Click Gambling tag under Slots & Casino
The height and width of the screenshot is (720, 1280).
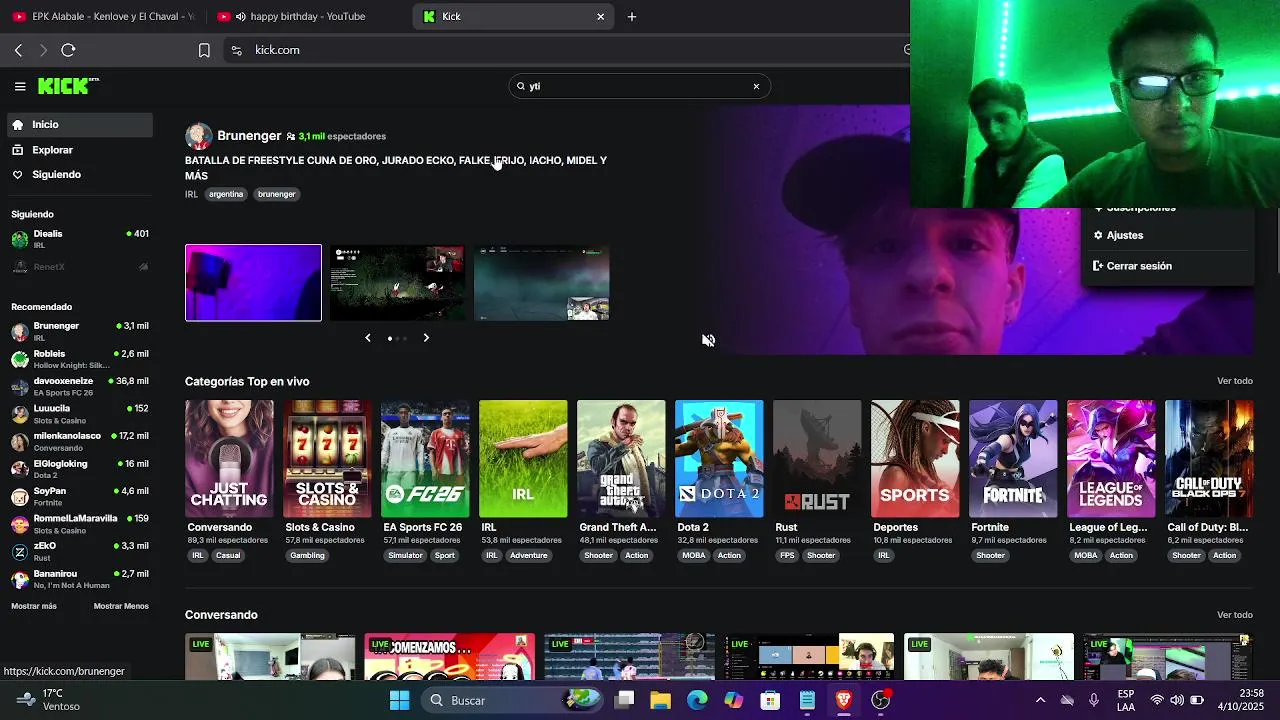(307, 556)
